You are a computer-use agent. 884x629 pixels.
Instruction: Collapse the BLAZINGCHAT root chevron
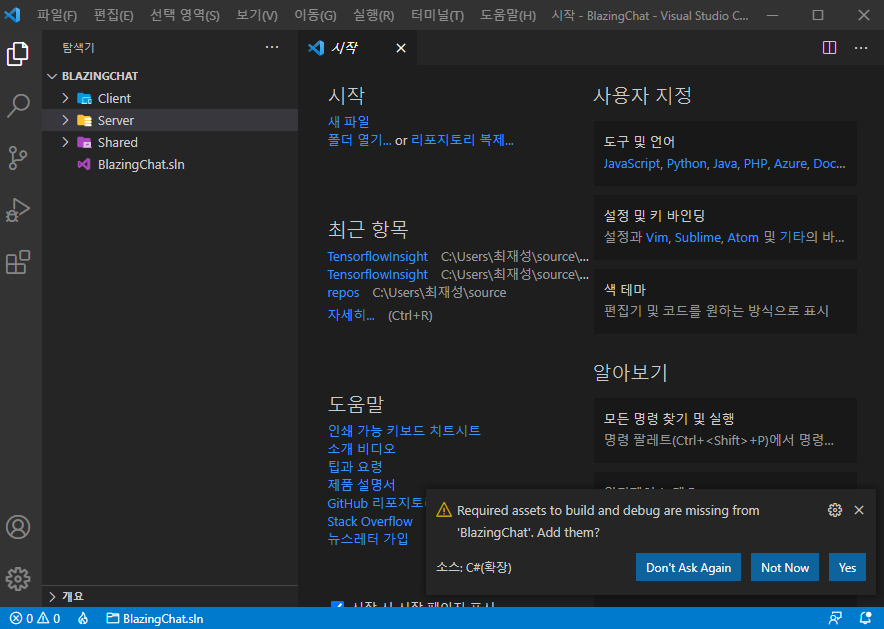coord(52,76)
